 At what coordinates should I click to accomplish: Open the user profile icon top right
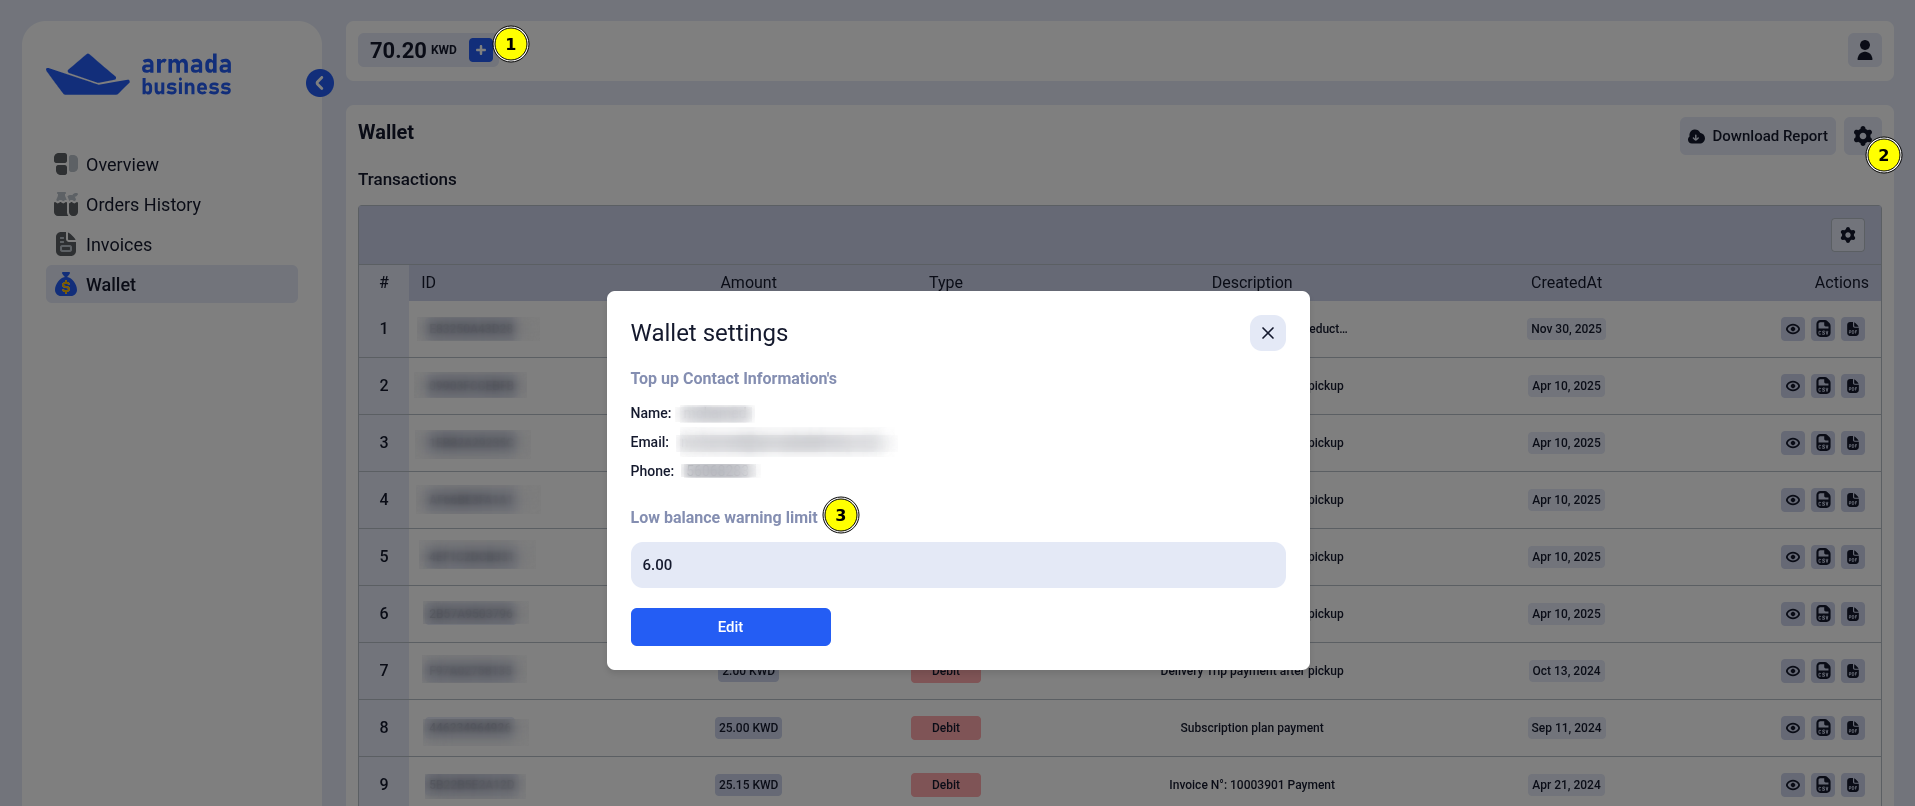(1864, 49)
